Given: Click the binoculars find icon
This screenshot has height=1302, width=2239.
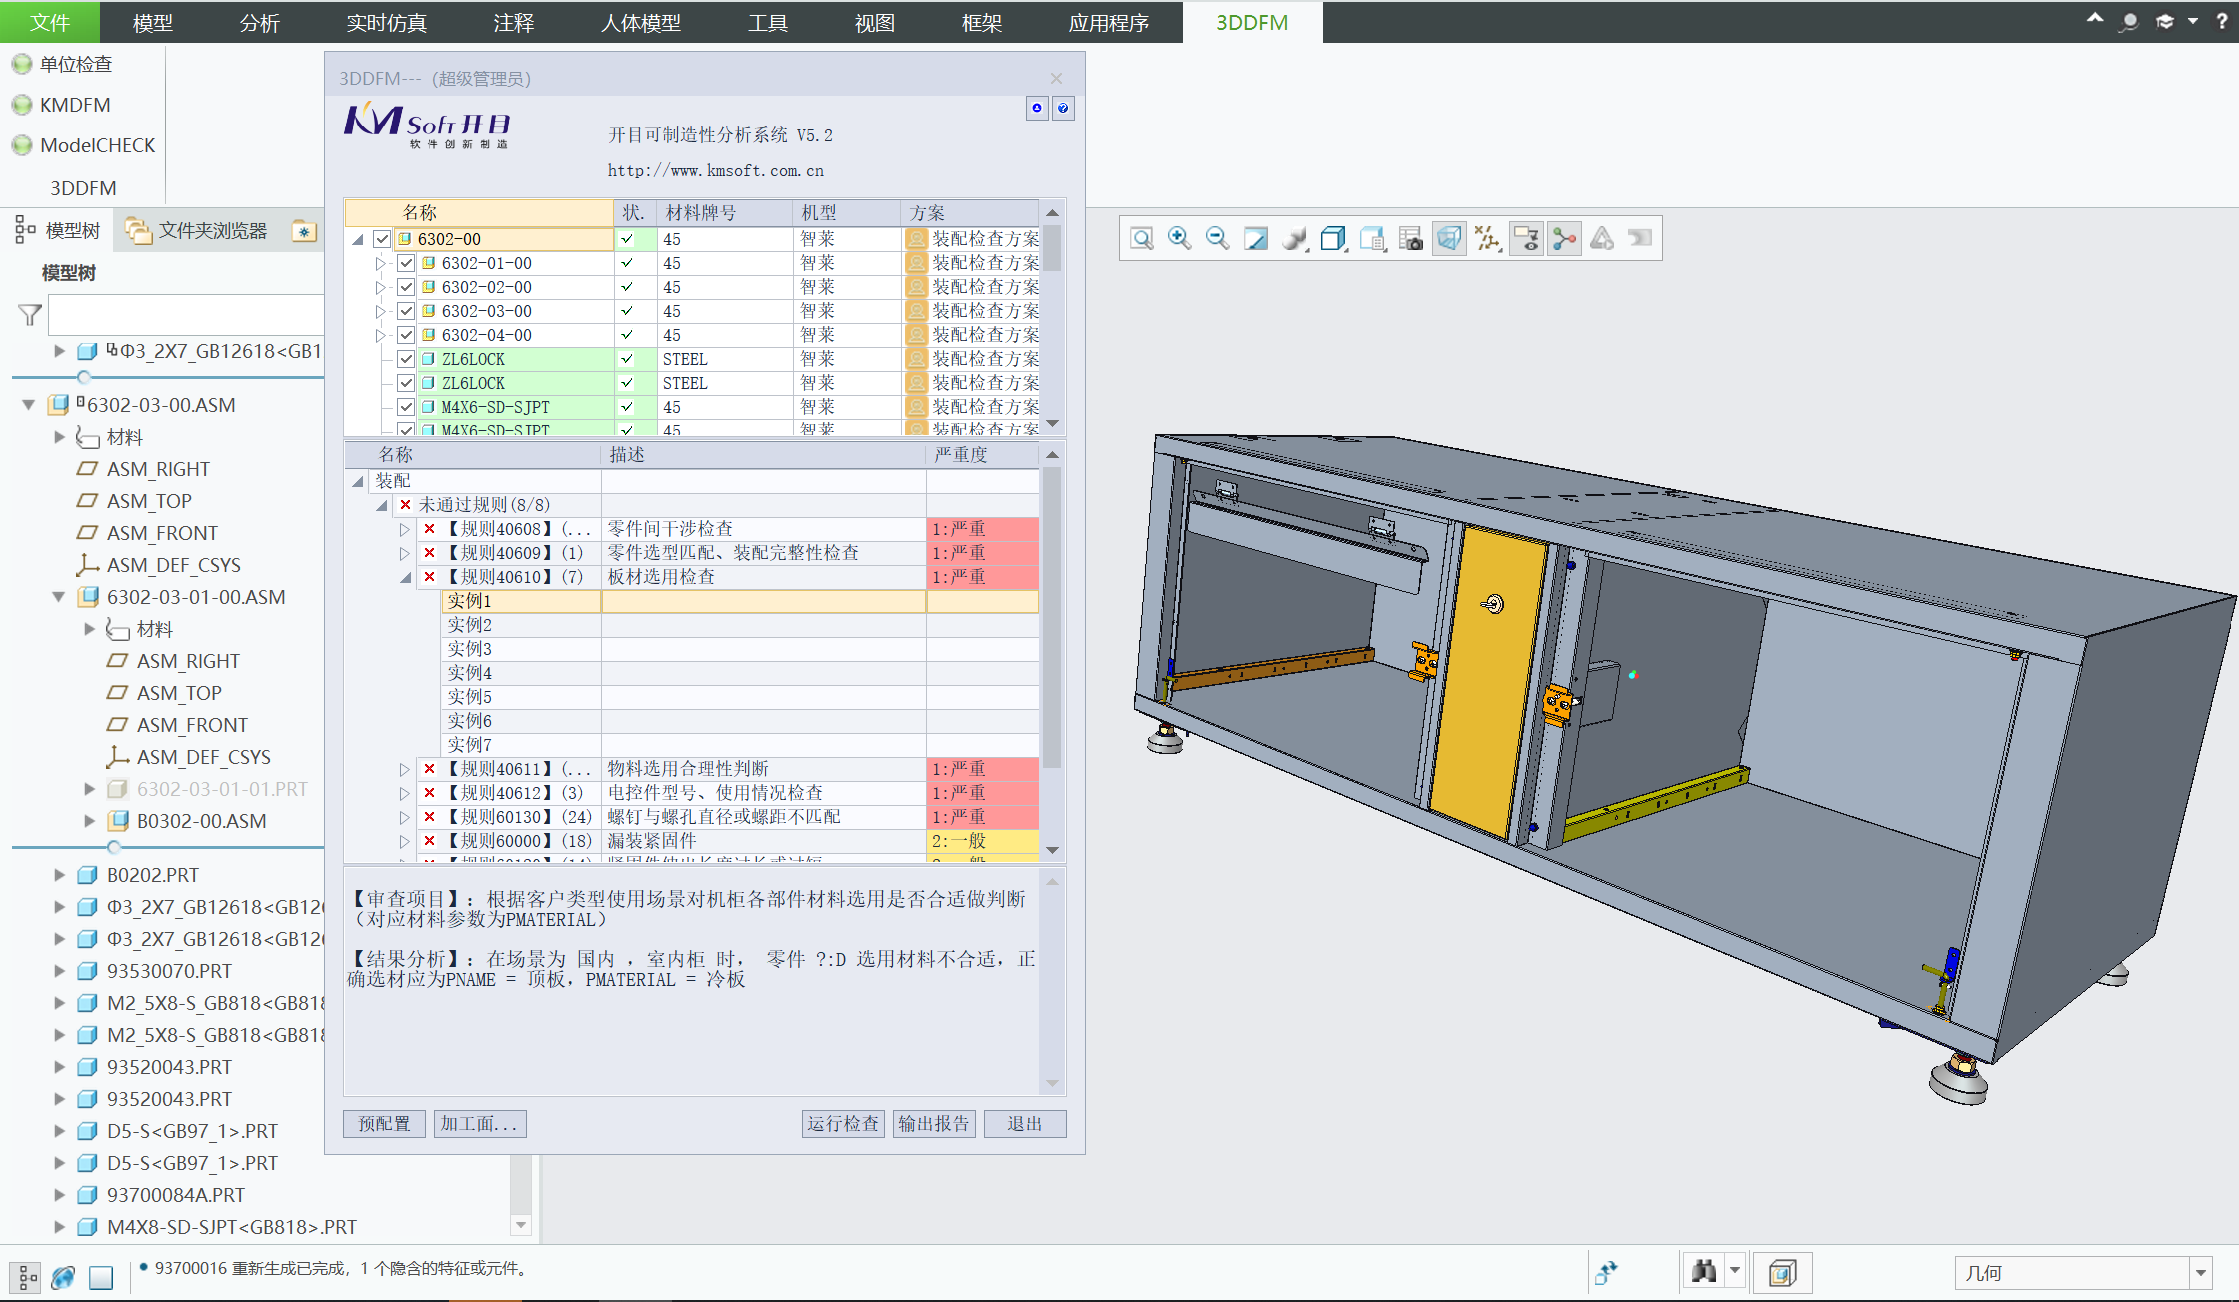Looking at the screenshot, I should [x=1704, y=1271].
